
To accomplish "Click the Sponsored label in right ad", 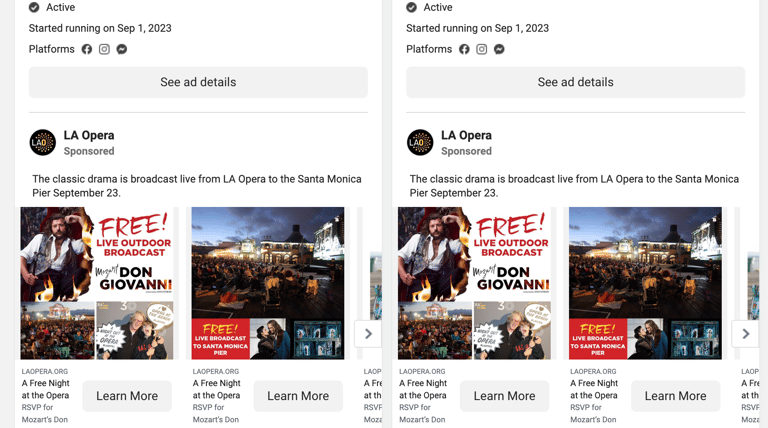I will 466,151.
